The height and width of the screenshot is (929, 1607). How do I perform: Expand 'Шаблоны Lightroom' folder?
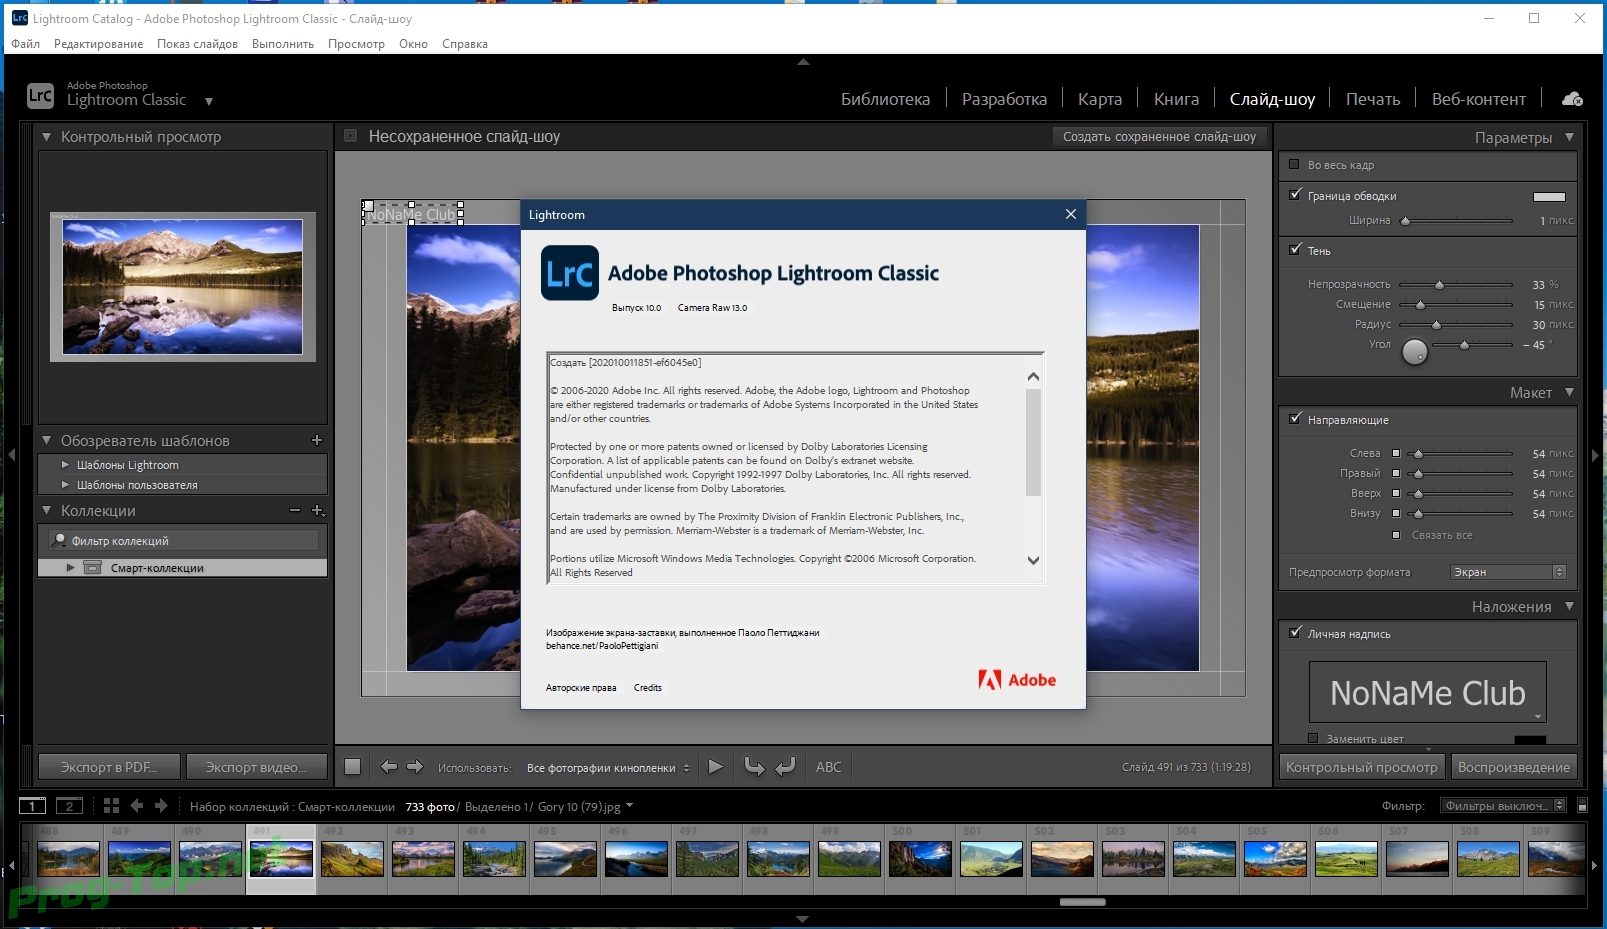click(65, 464)
